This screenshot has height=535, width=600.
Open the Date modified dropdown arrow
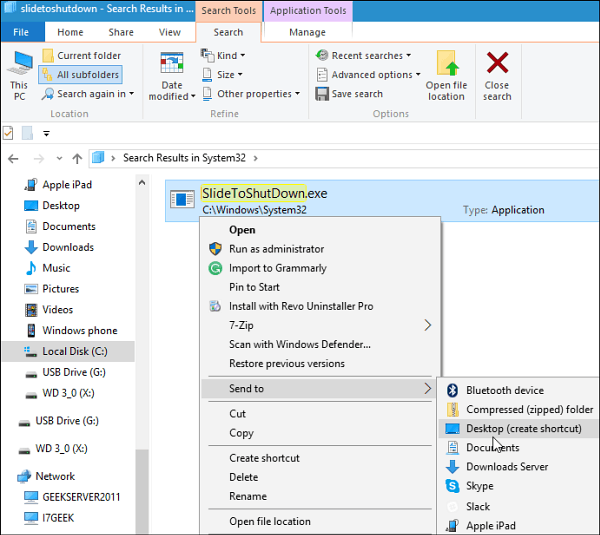click(x=193, y=96)
